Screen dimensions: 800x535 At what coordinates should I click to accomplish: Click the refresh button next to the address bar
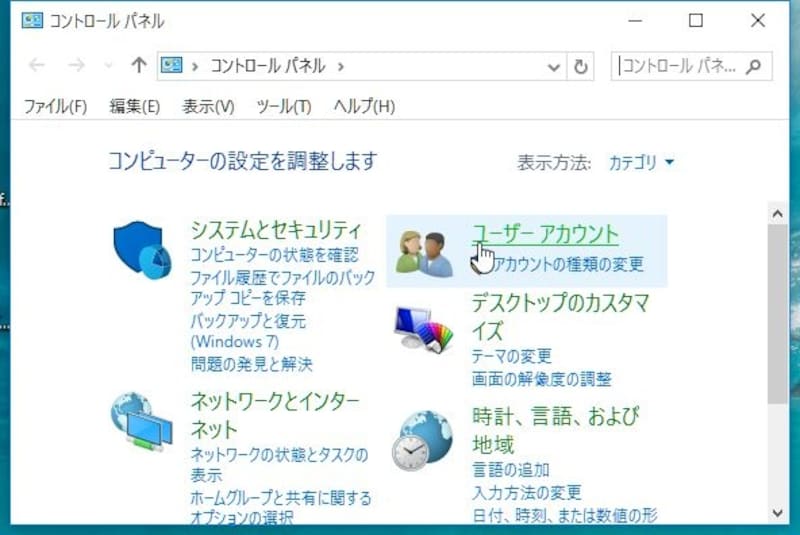point(581,66)
